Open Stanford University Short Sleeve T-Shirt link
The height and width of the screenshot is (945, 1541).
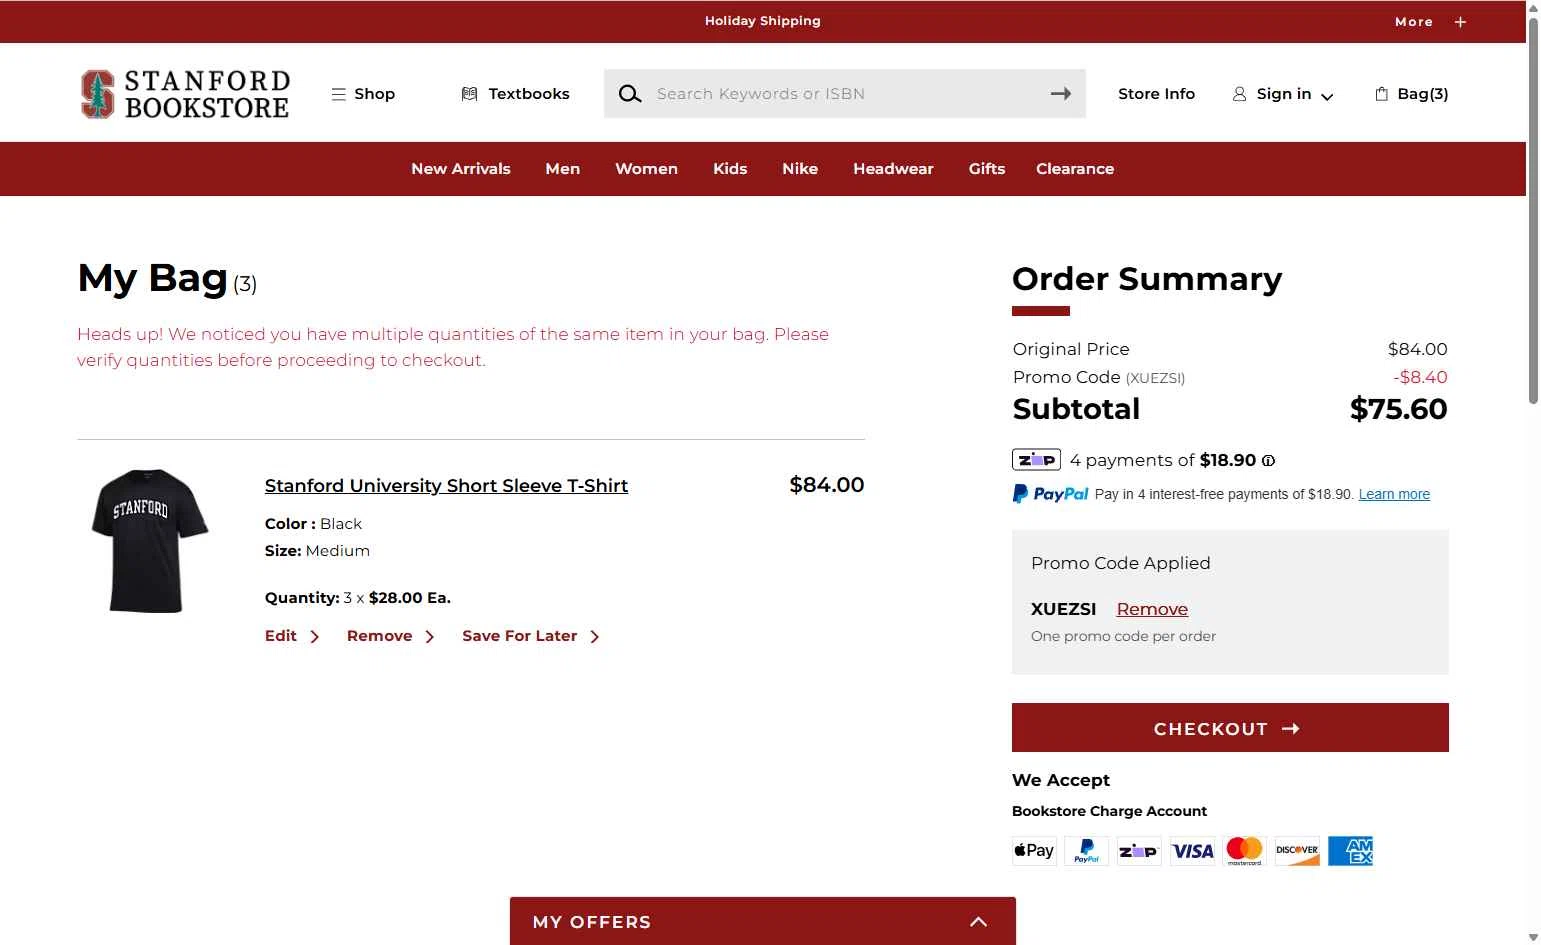[x=446, y=486]
